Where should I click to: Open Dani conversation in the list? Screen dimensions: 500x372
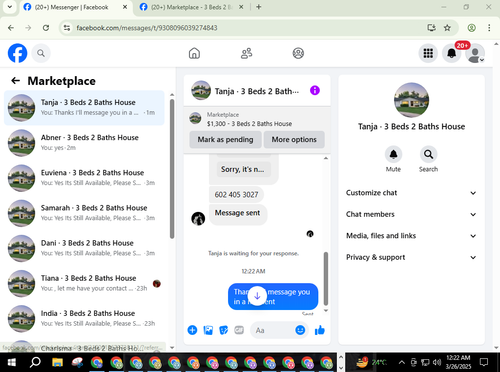click(84, 248)
